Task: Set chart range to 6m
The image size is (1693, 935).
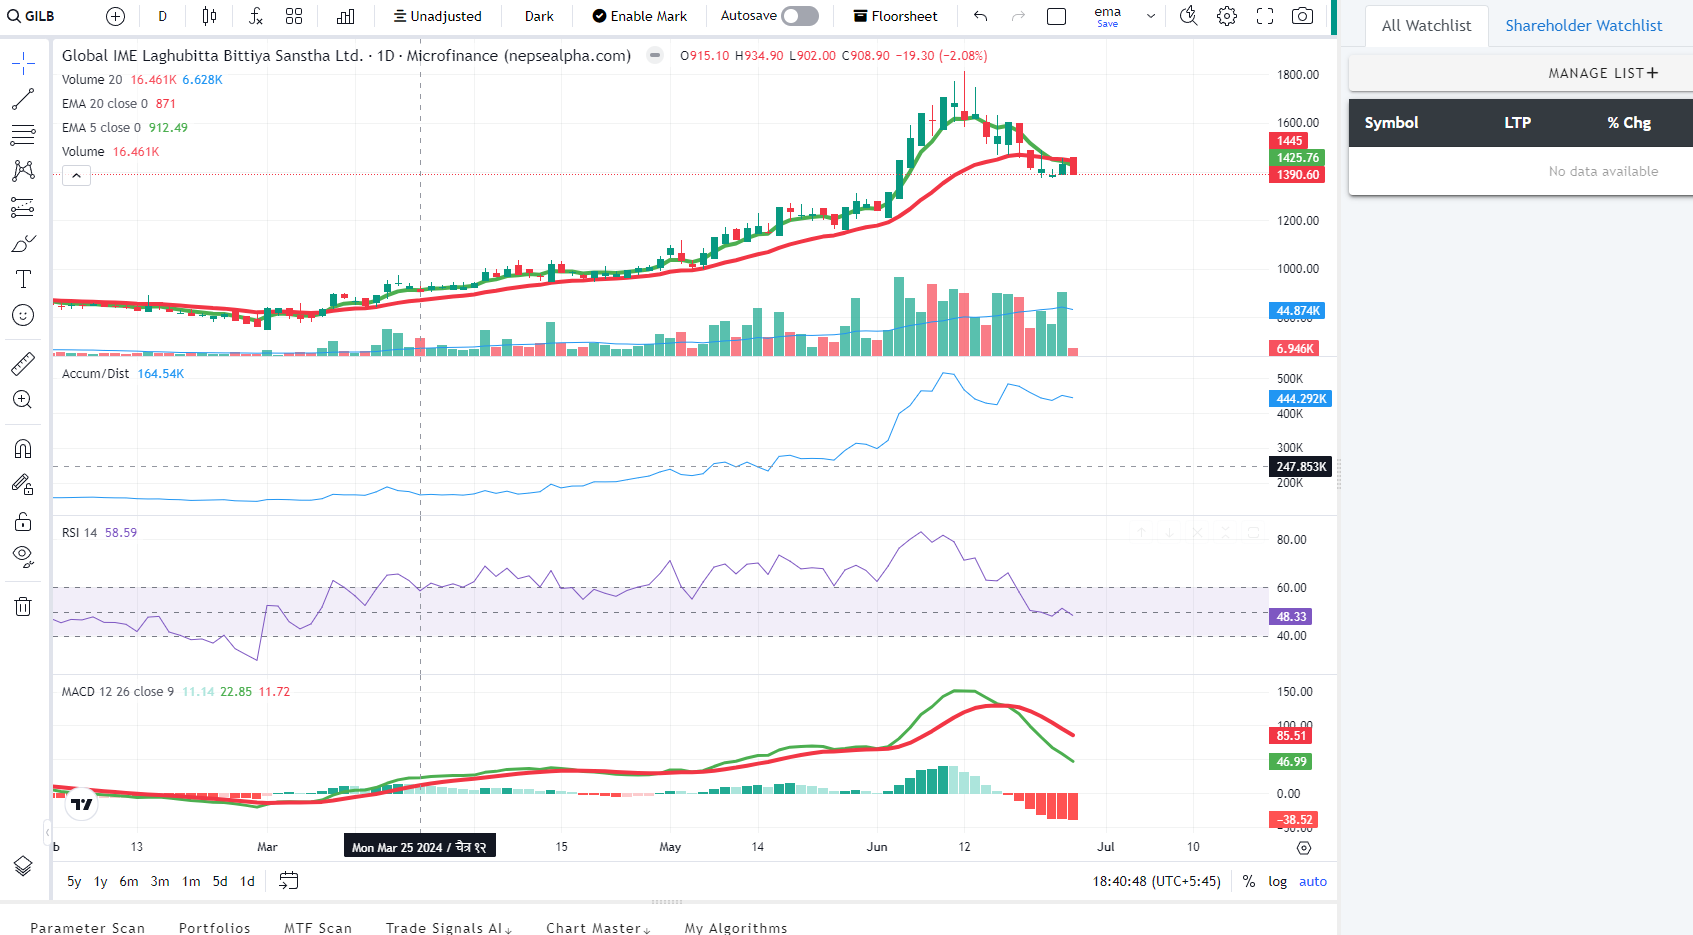Action: pos(129,881)
